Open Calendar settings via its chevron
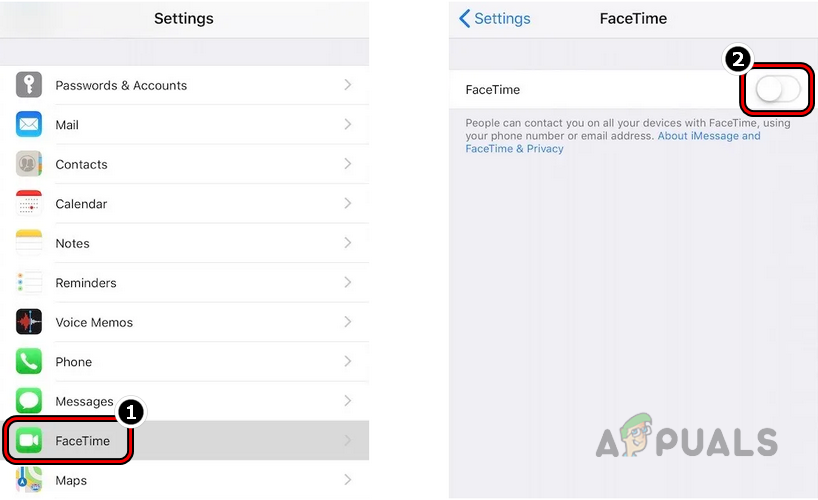The image size is (818, 500). (348, 203)
